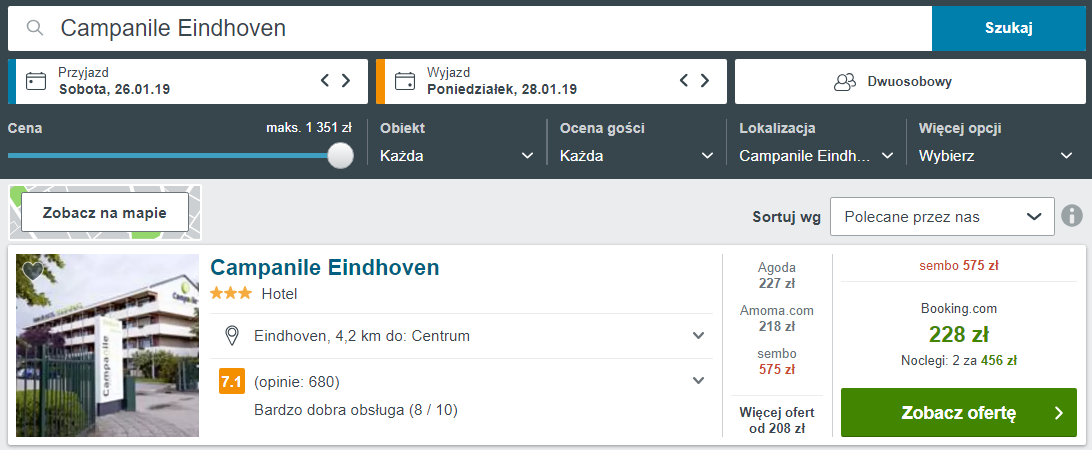Image resolution: width=1092 pixels, height=450 pixels.
Task: Click the Szukaj search button
Action: point(1008,28)
